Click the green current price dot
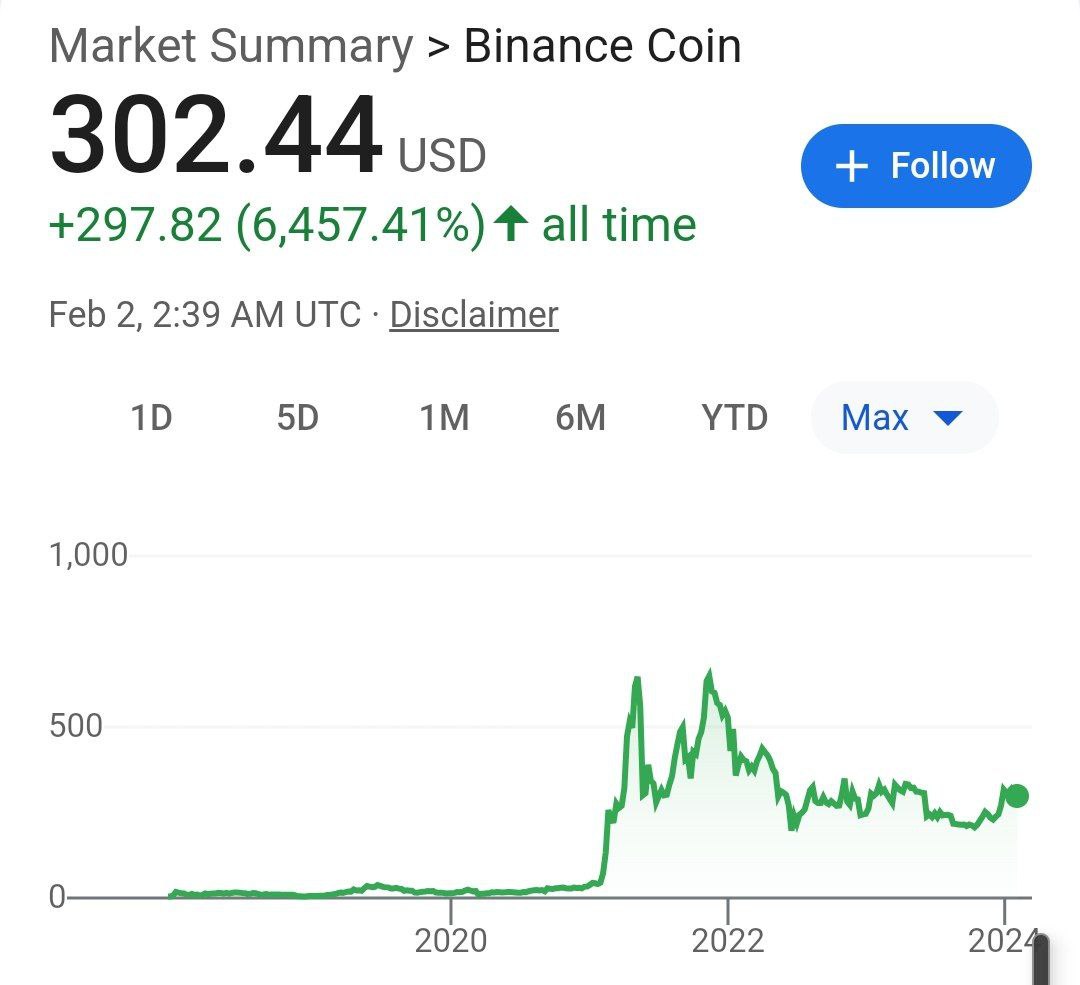Image resolution: width=1080 pixels, height=985 pixels. tap(1017, 796)
